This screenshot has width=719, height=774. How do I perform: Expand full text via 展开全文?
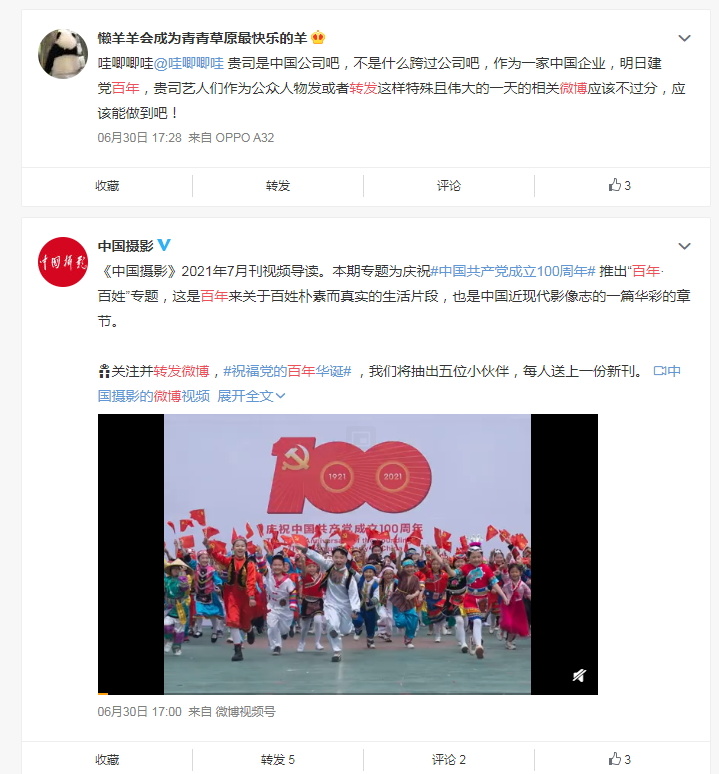click(251, 396)
